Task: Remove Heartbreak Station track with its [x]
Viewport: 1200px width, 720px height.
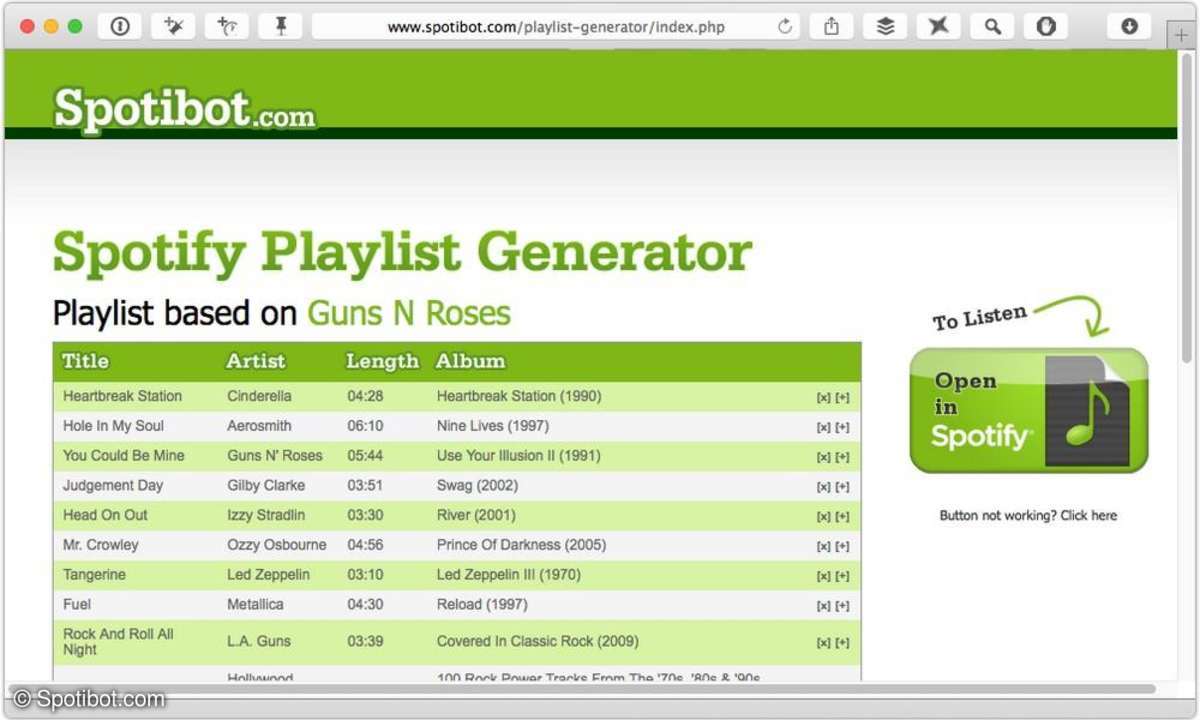Action: coord(823,397)
